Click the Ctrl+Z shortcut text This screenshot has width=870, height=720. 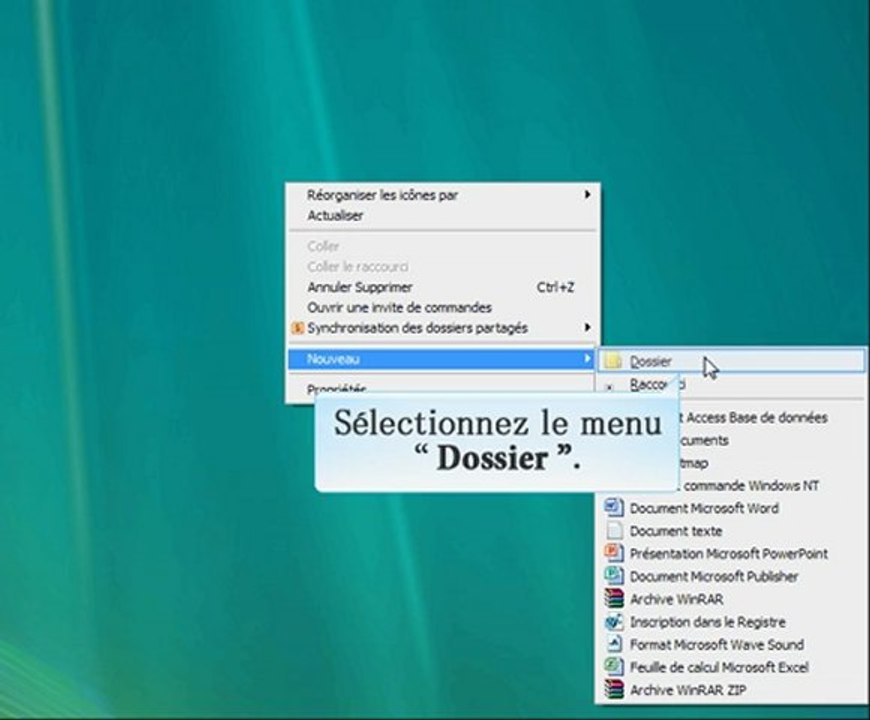[555, 287]
